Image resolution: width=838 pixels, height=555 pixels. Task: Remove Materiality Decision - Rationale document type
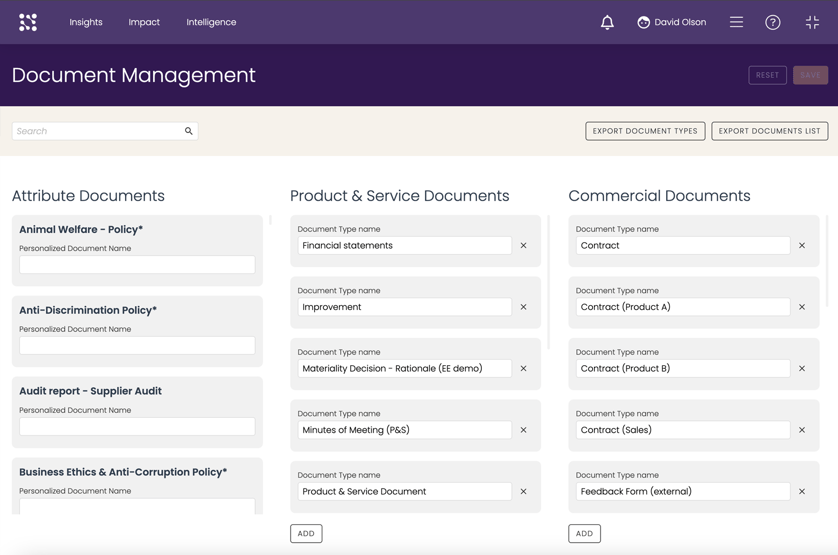[524, 368]
